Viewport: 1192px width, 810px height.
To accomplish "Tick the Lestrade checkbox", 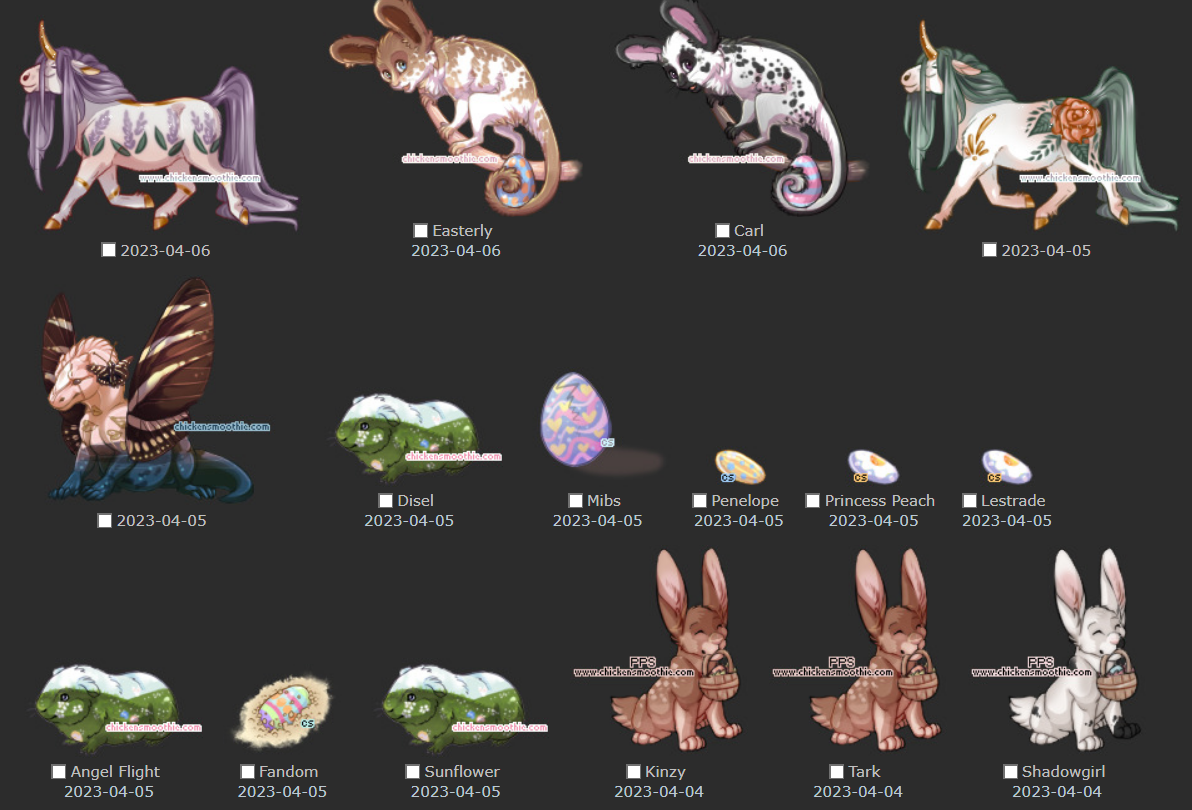I will pos(969,501).
